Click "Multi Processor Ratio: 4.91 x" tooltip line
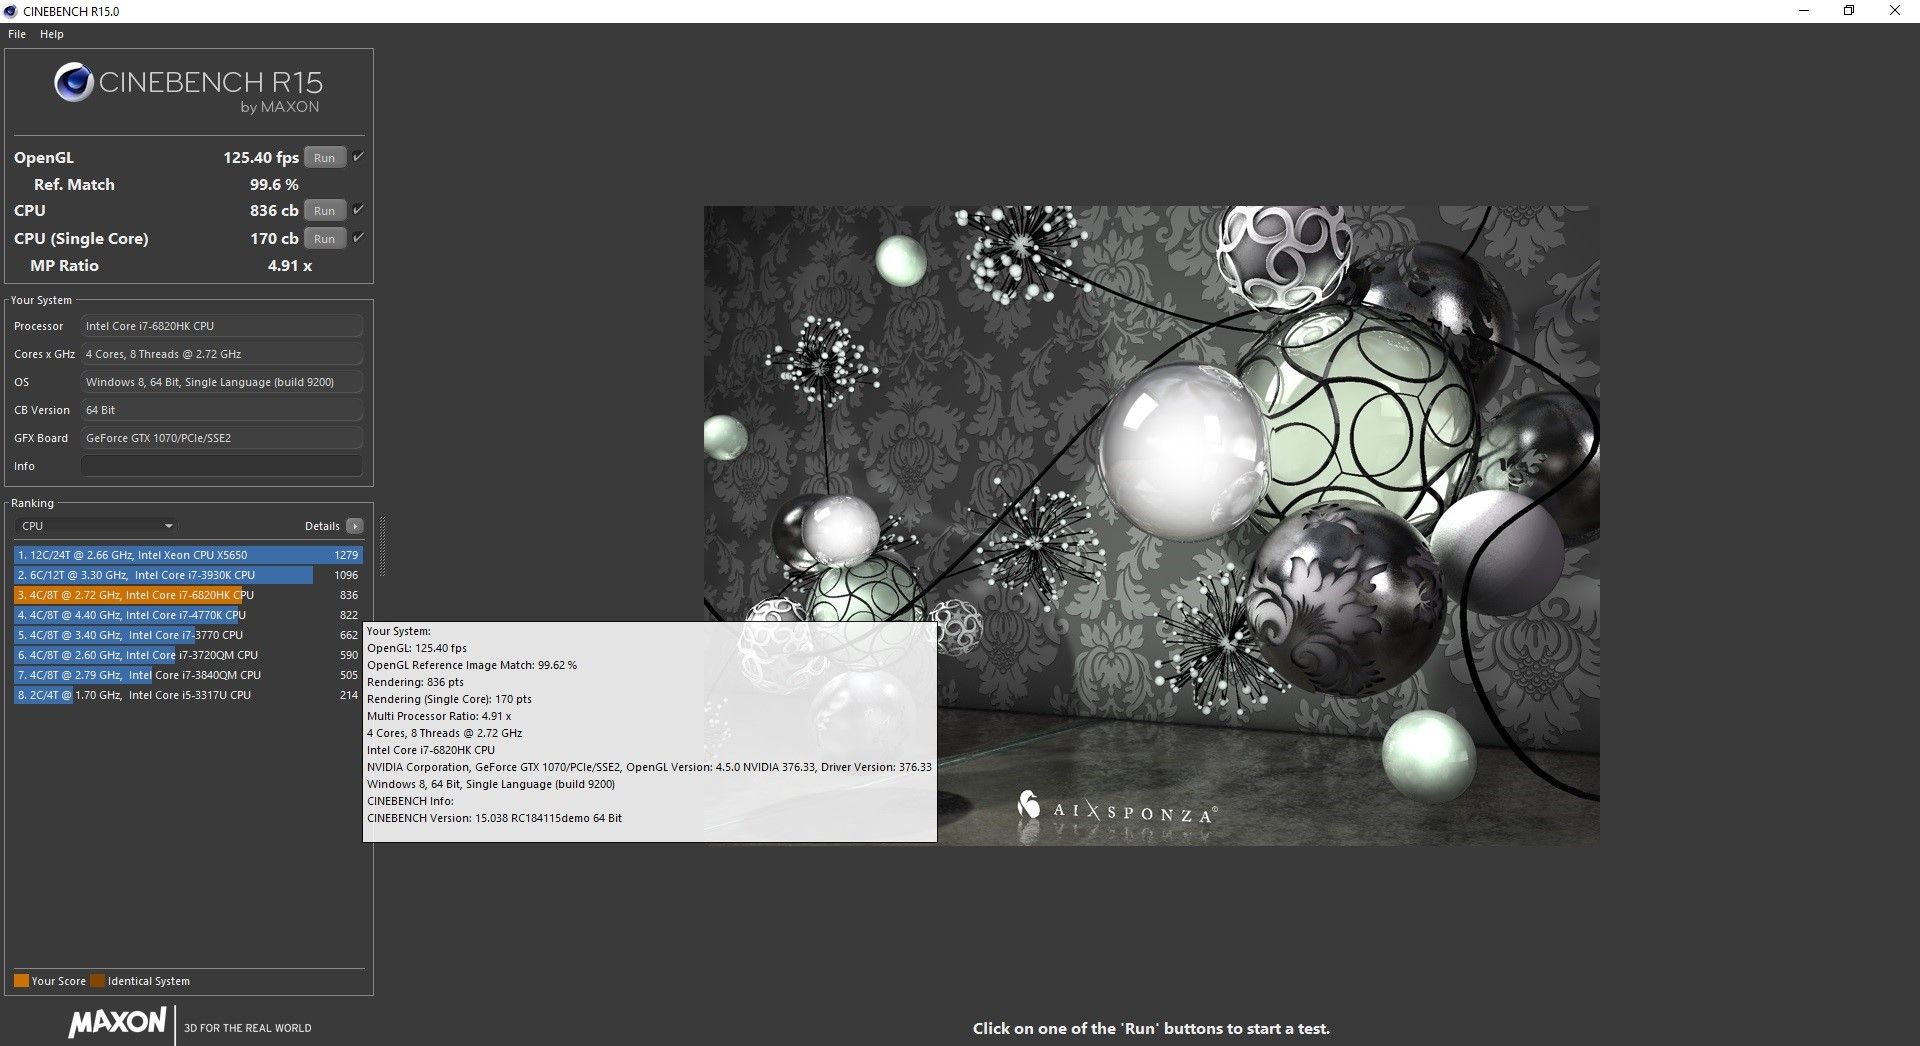 [439, 716]
